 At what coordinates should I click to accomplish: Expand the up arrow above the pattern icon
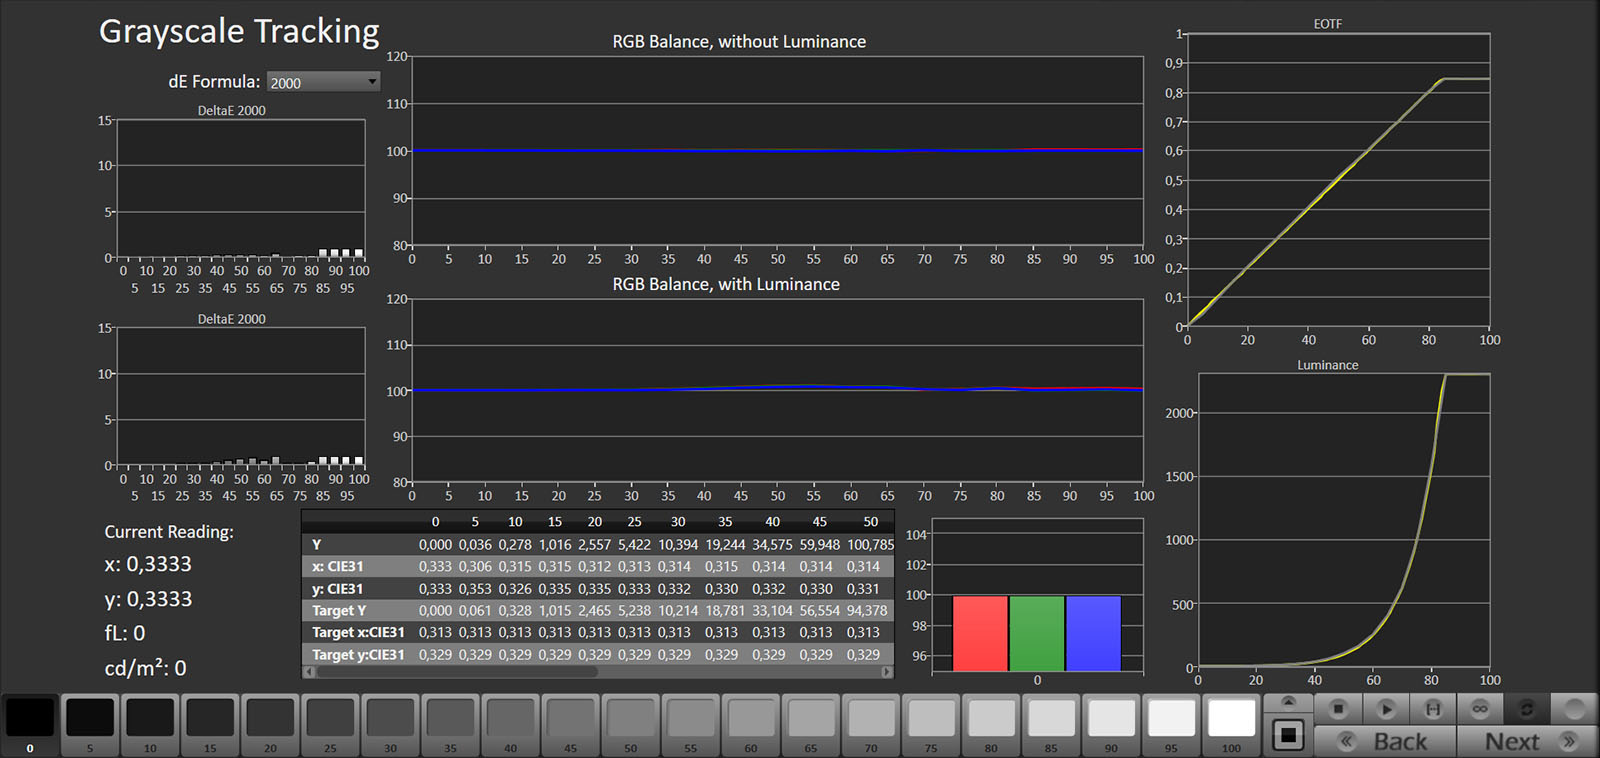pyautogui.click(x=1288, y=702)
